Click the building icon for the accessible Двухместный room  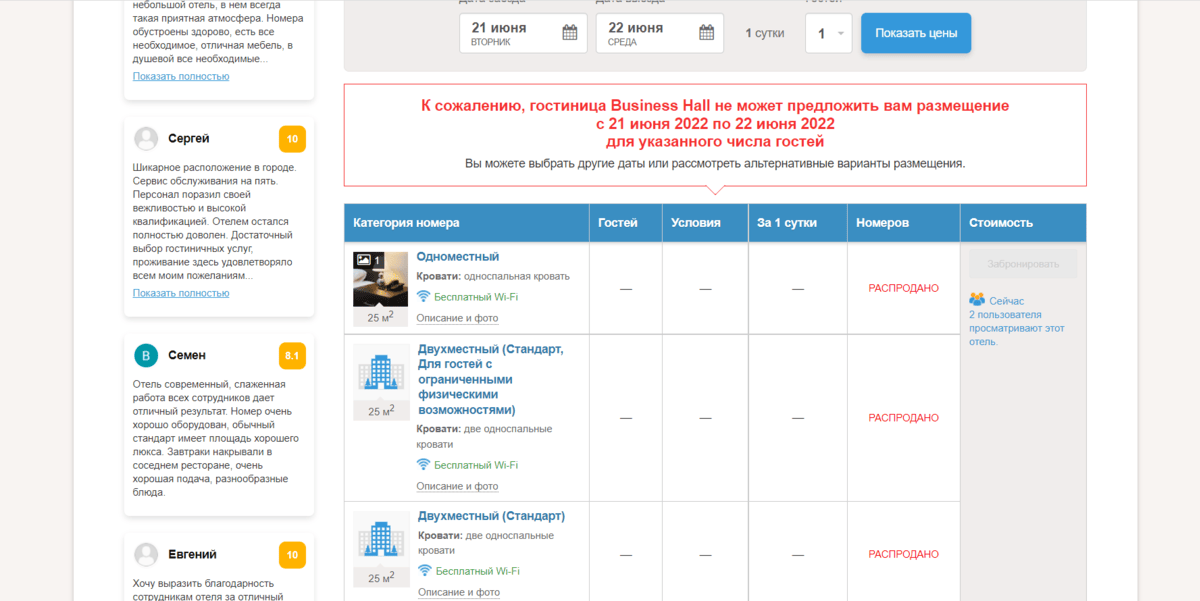point(381,372)
